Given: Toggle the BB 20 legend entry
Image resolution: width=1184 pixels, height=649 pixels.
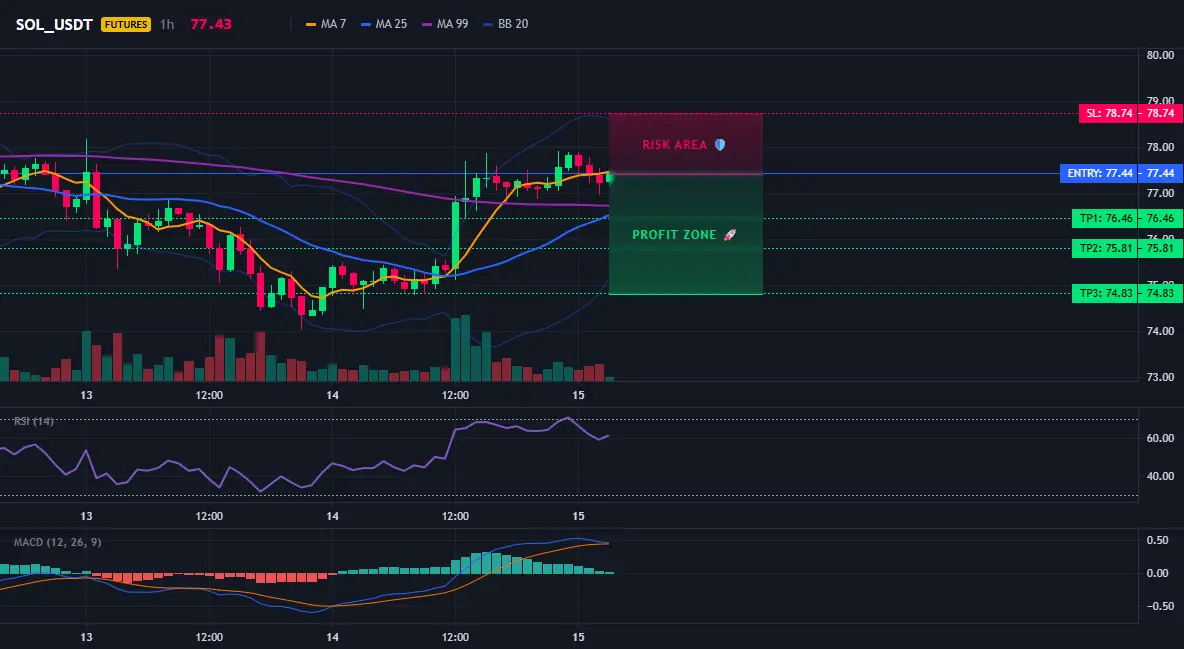Looking at the screenshot, I should (505, 24).
